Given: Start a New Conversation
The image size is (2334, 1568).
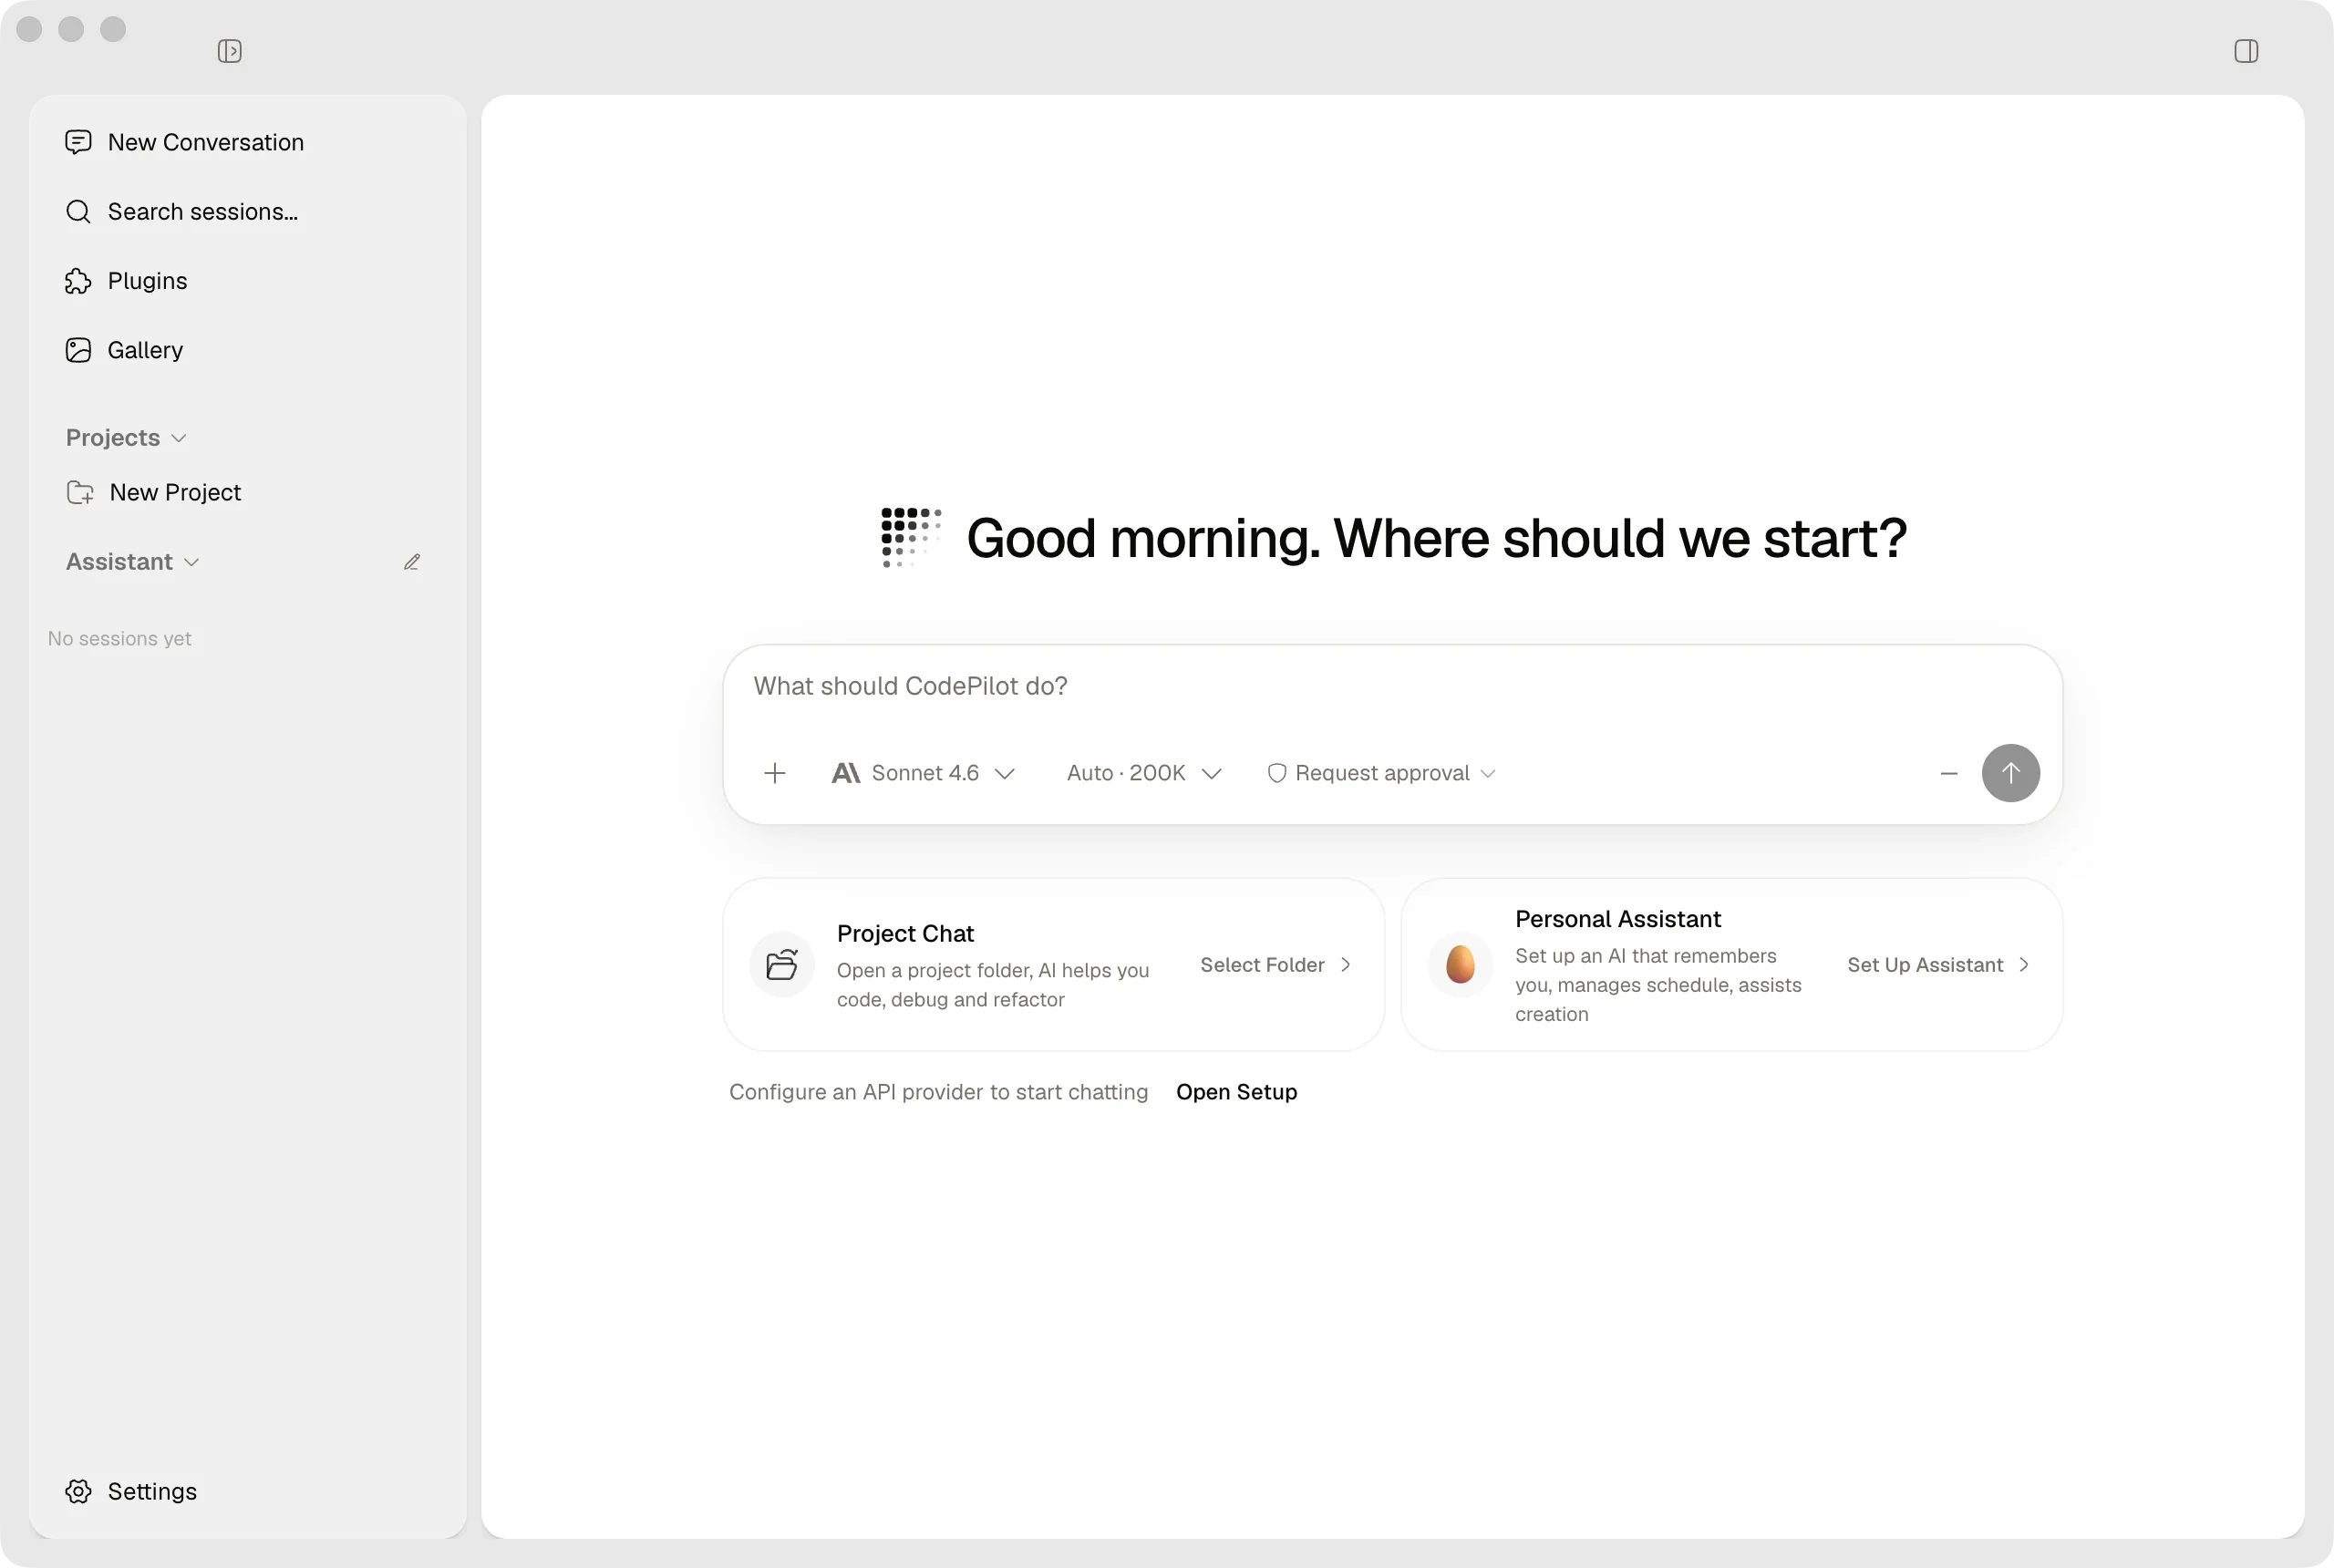Looking at the screenshot, I should pyautogui.click(x=247, y=142).
